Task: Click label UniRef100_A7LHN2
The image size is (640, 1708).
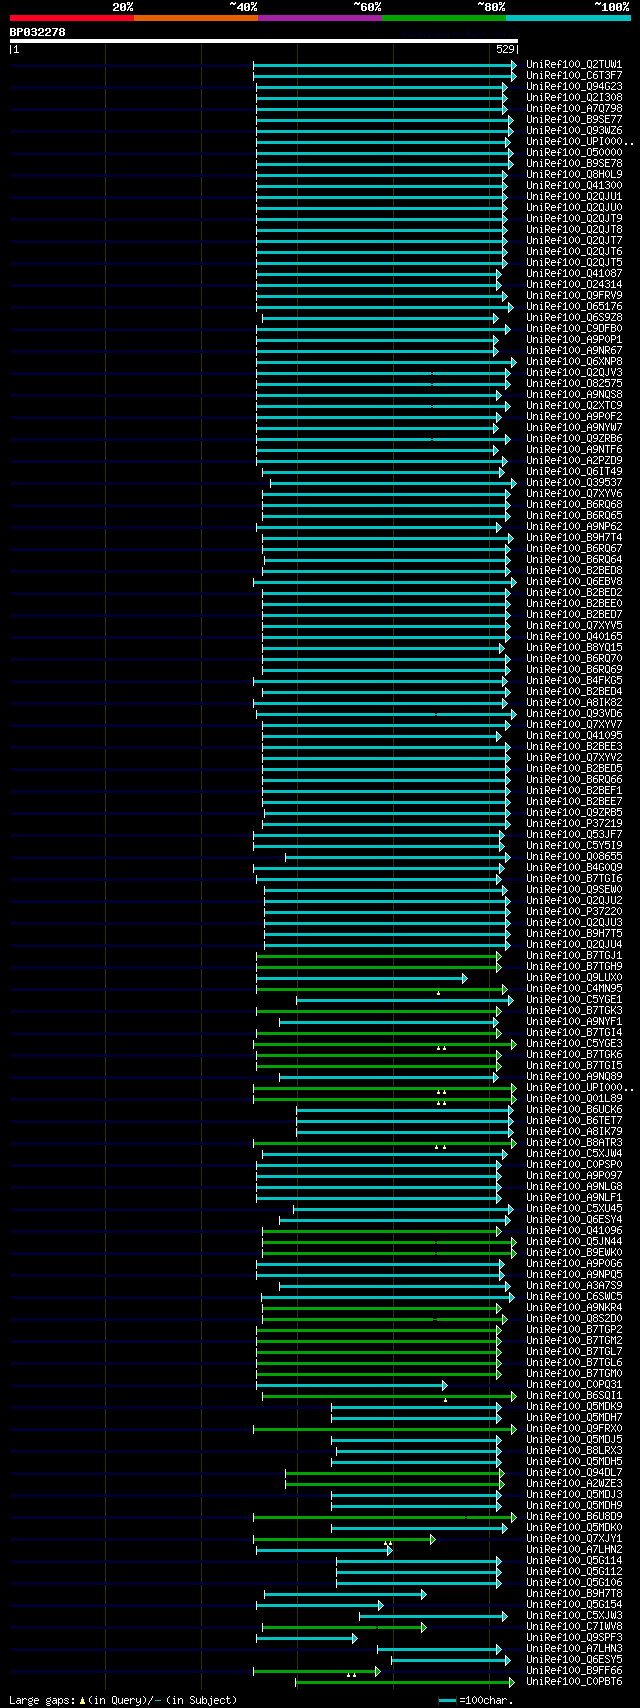Action: click(x=574, y=1549)
